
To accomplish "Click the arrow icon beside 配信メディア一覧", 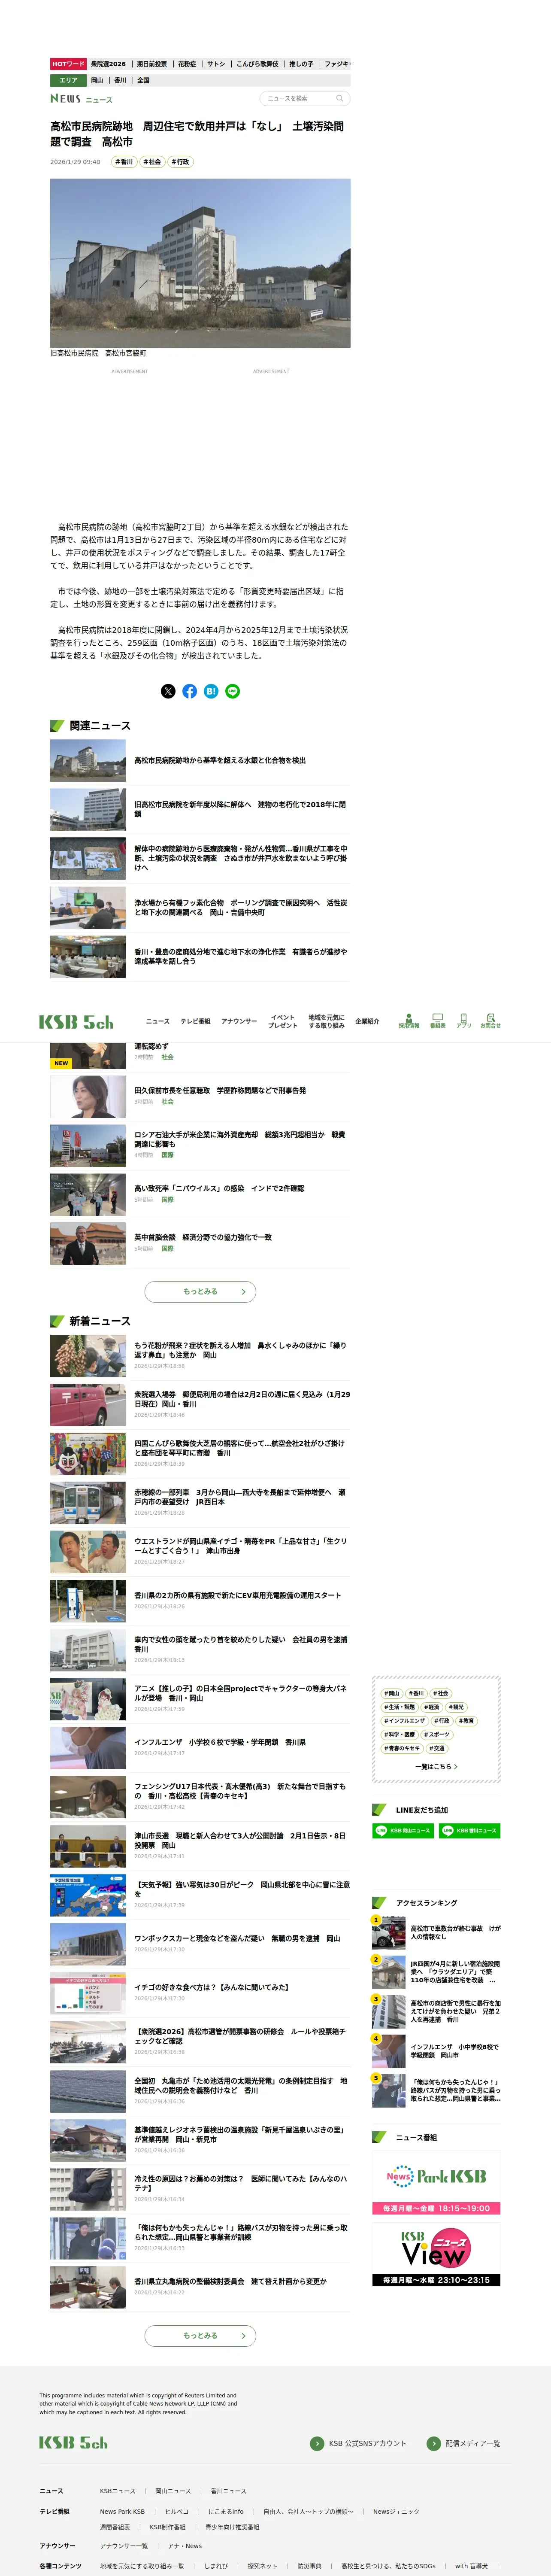I will (x=433, y=2443).
